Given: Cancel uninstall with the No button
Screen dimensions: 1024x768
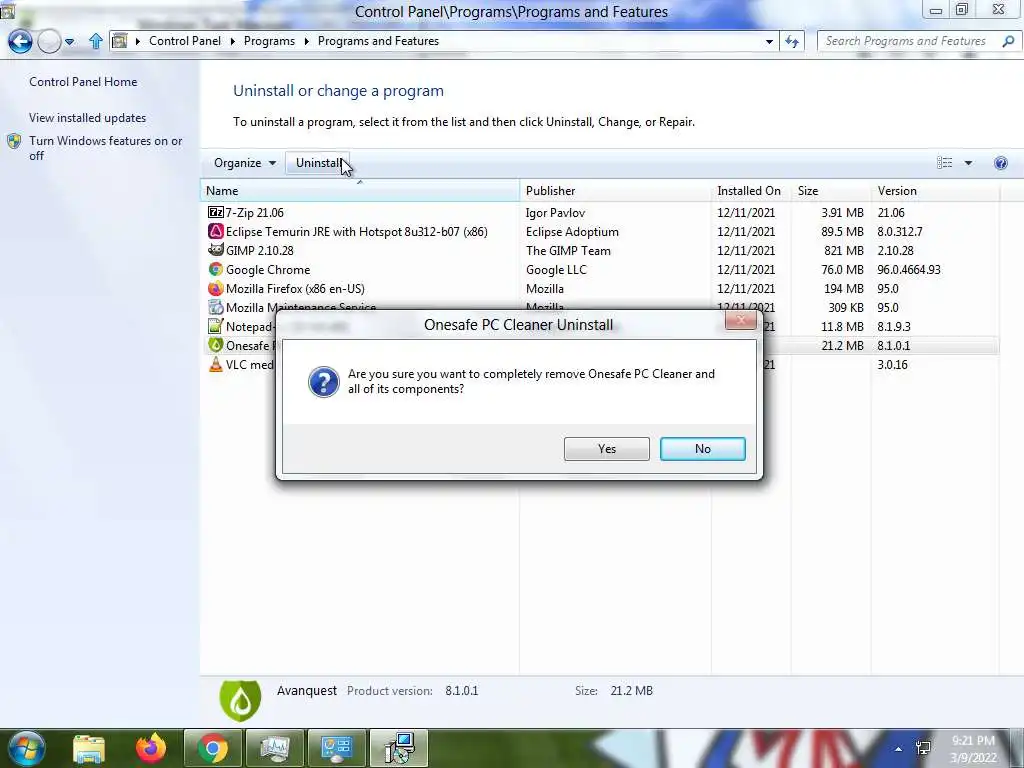Looking at the screenshot, I should click(702, 449).
